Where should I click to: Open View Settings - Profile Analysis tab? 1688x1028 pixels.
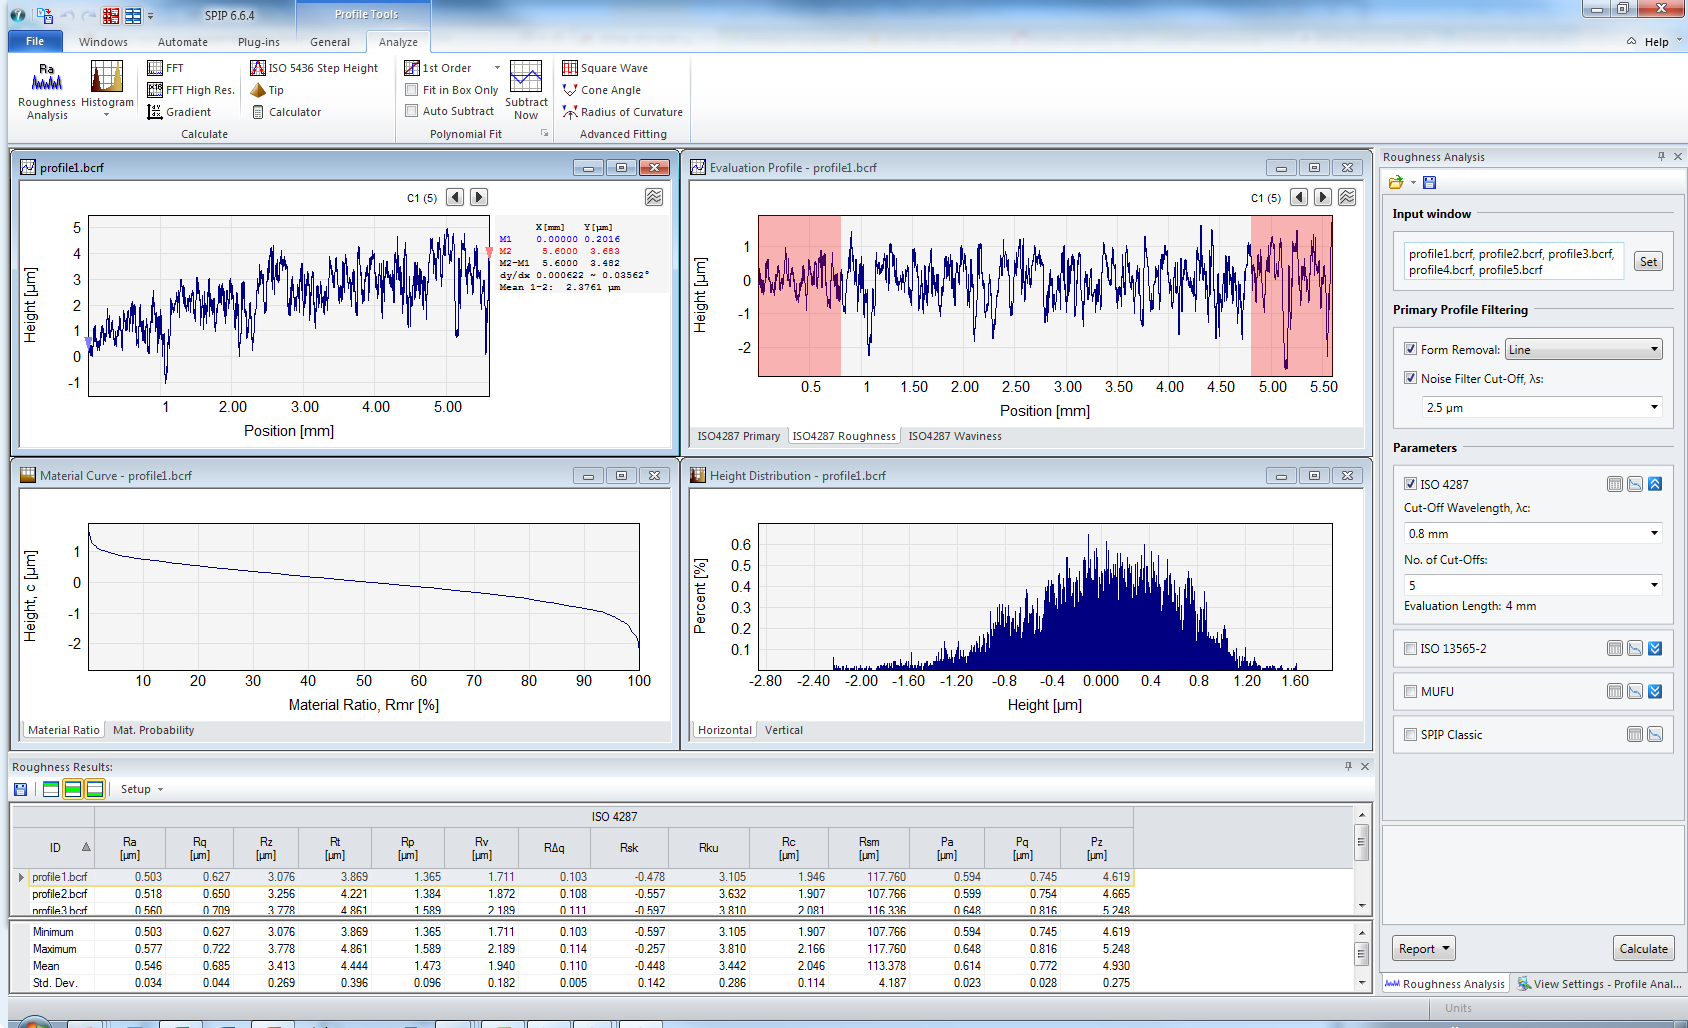point(1598,984)
